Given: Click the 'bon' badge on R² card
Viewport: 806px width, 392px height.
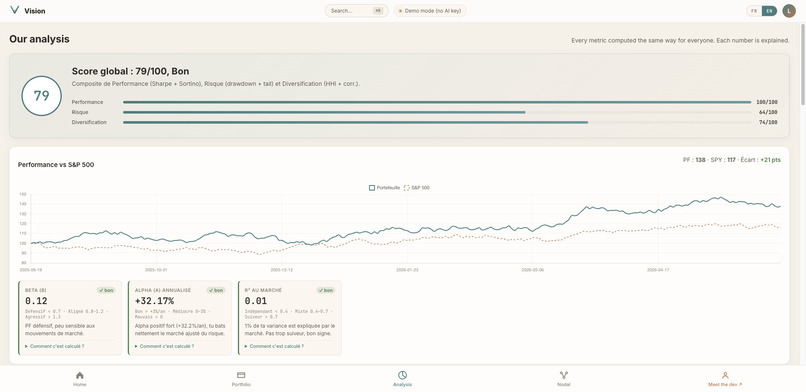Looking at the screenshot, I should (326, 290).
